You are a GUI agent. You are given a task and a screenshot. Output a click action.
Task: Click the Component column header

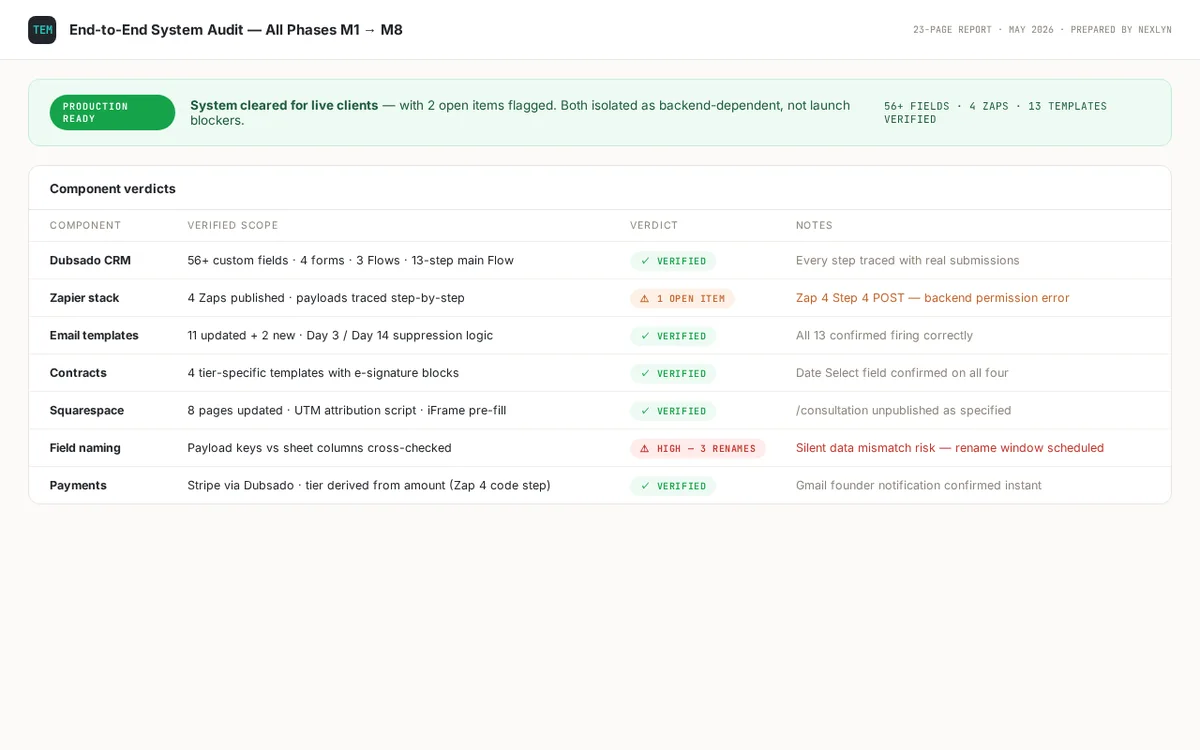click(85, 226)
